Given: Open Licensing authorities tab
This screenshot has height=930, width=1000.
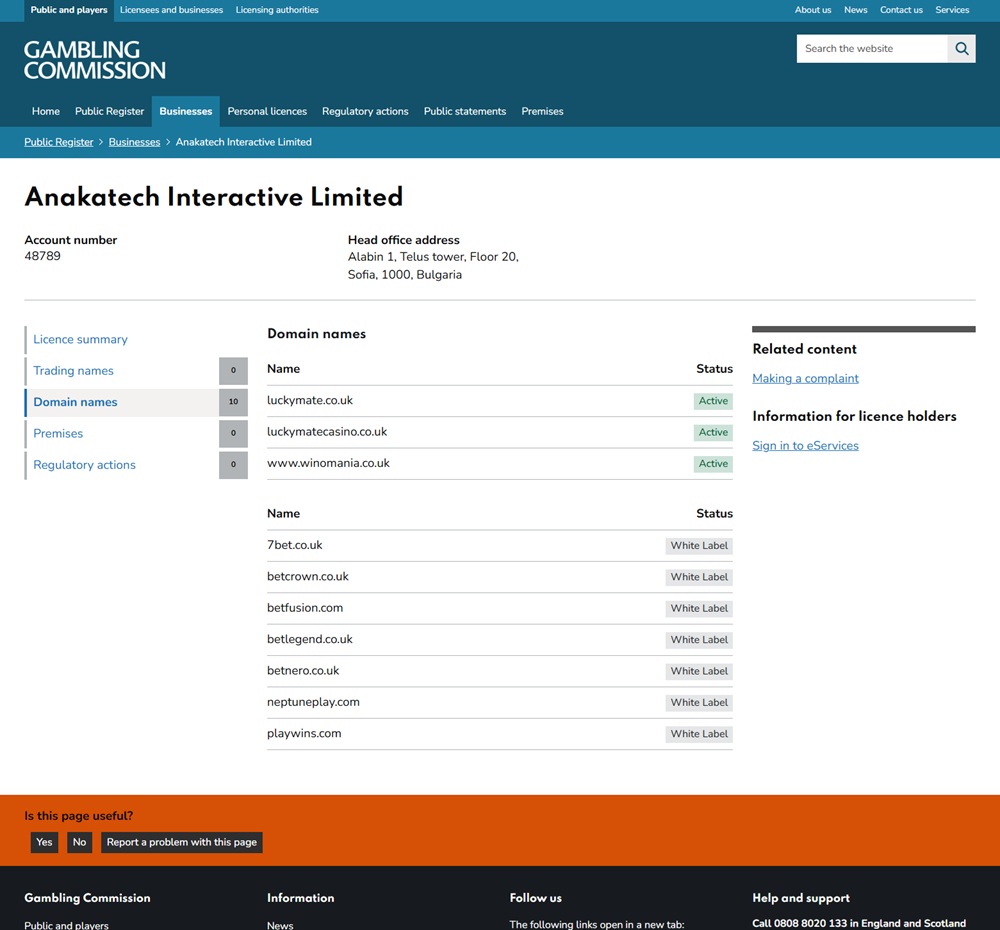Looking at the screenshot, I should (277, 10).
